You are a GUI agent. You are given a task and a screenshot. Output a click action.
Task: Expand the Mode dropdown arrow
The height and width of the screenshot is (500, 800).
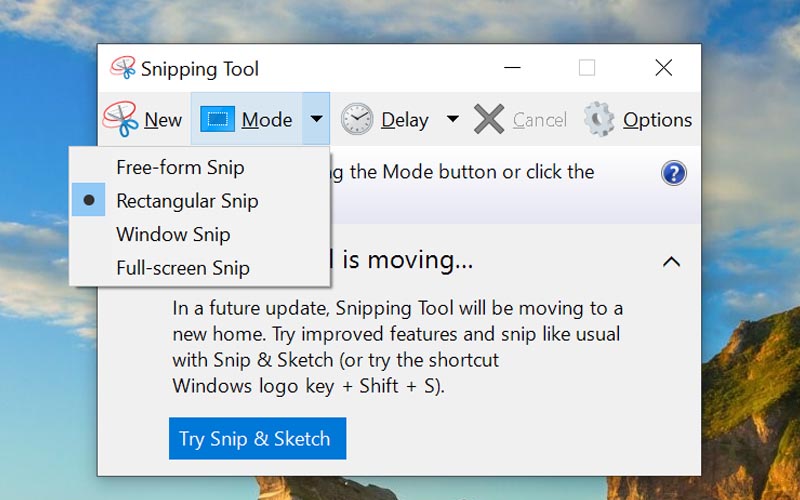[x=316, y=119]
